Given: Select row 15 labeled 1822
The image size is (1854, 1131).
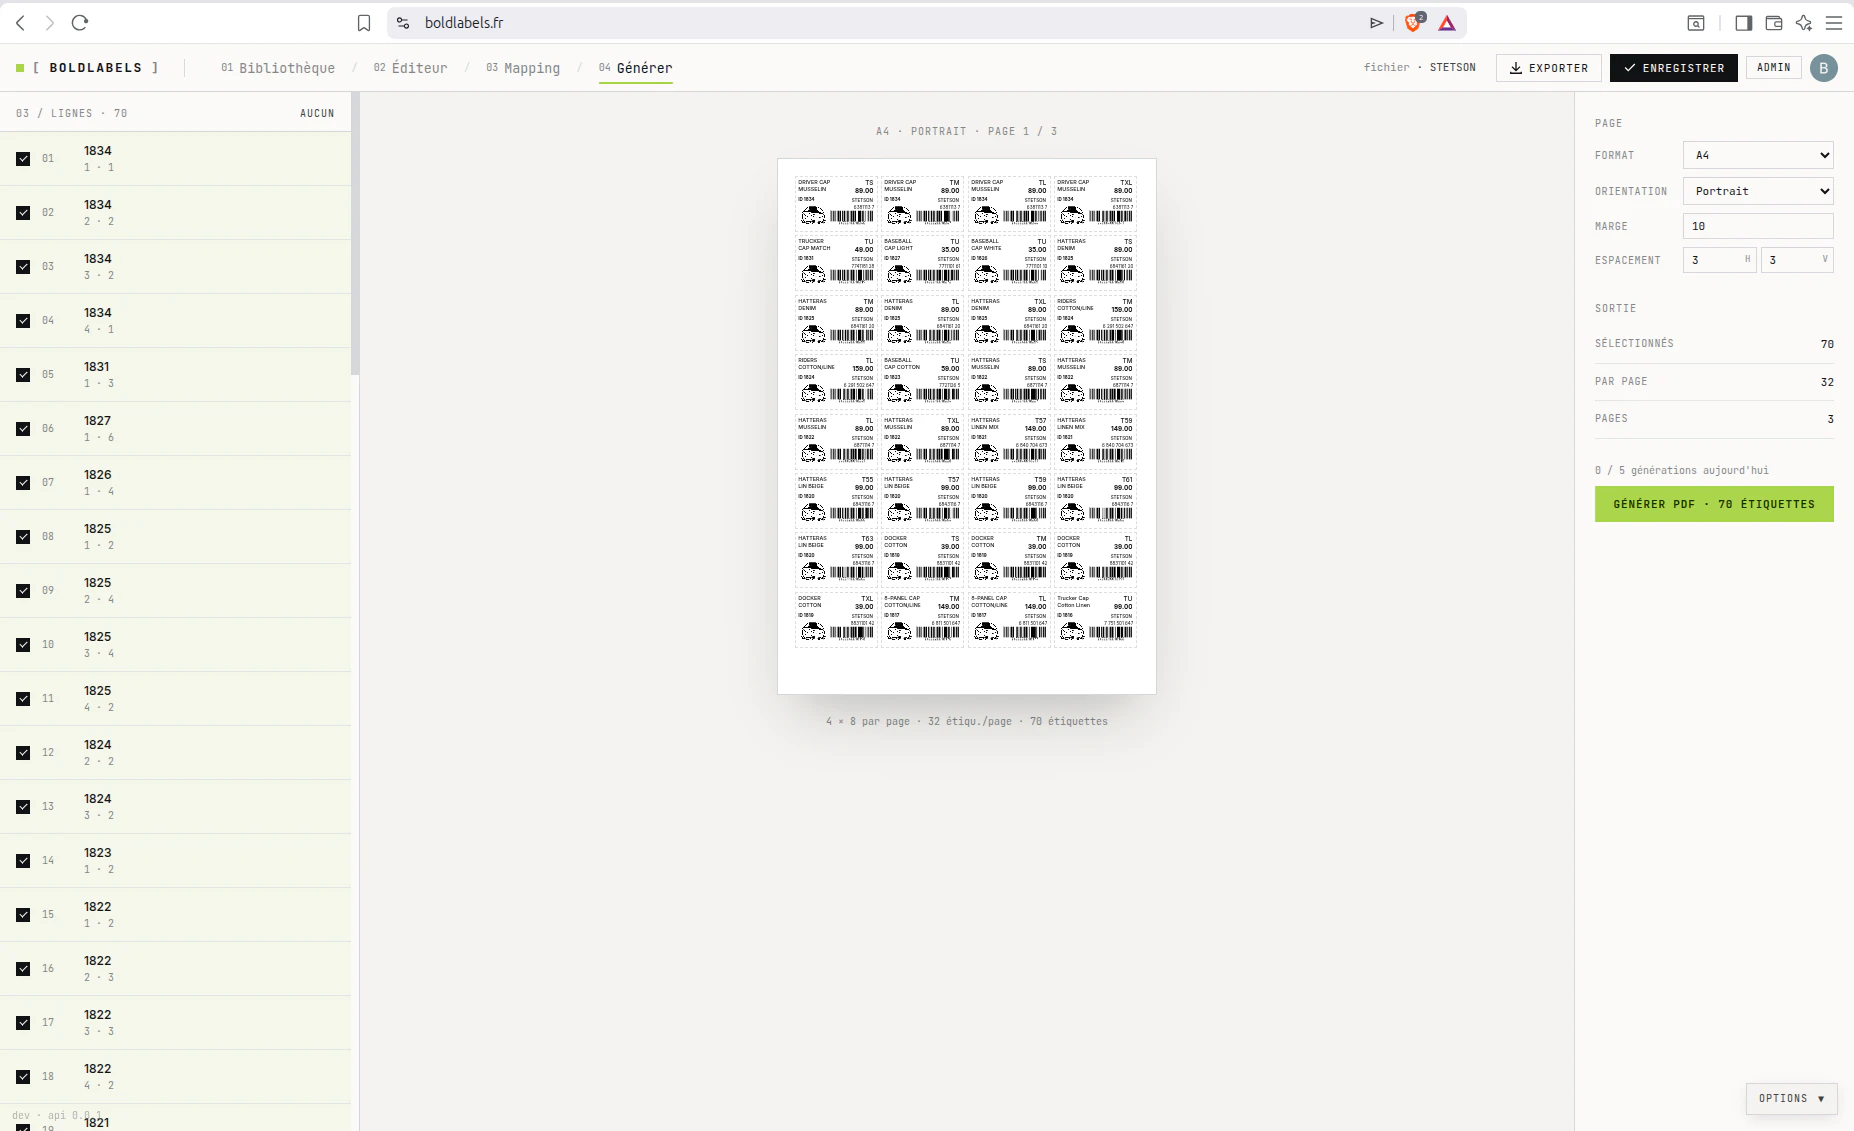Looking at the screenshot, I should (175, 915).
